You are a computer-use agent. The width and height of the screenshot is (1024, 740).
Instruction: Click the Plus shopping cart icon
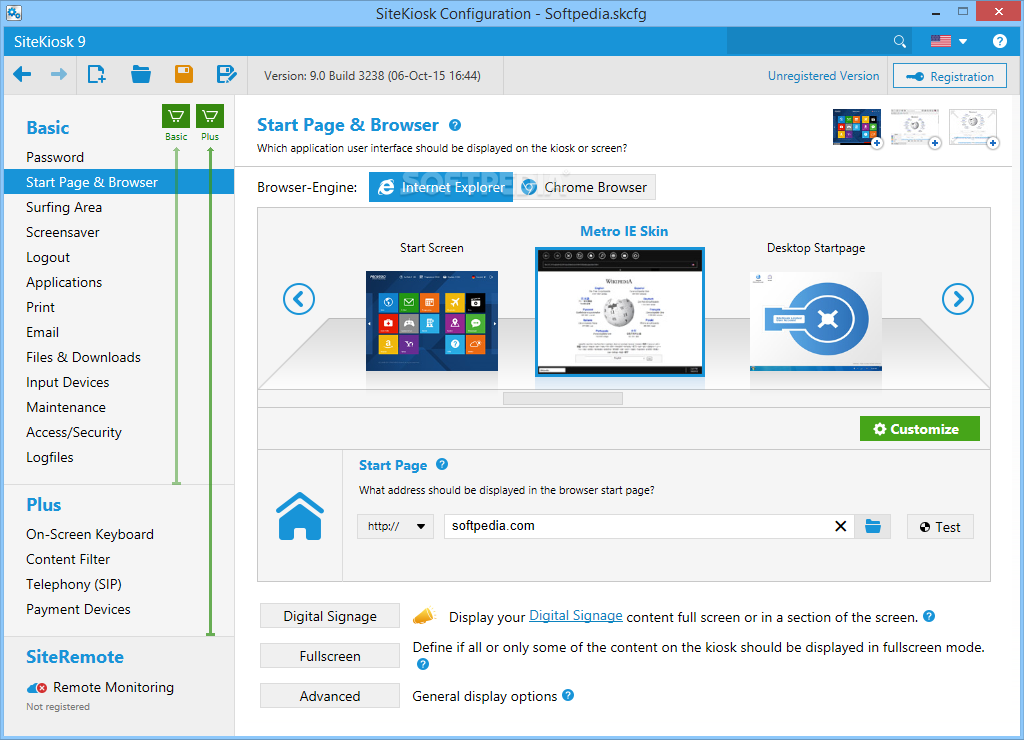pyautogui.click(x=210, y=117)
